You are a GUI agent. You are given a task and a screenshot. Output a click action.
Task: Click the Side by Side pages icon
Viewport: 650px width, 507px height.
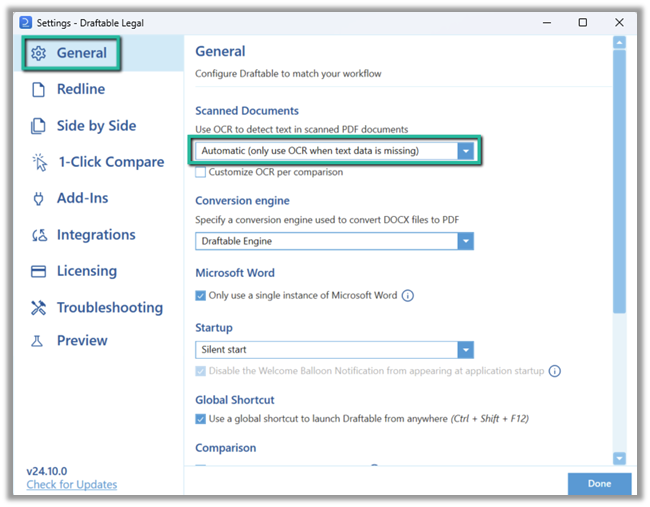38,126
